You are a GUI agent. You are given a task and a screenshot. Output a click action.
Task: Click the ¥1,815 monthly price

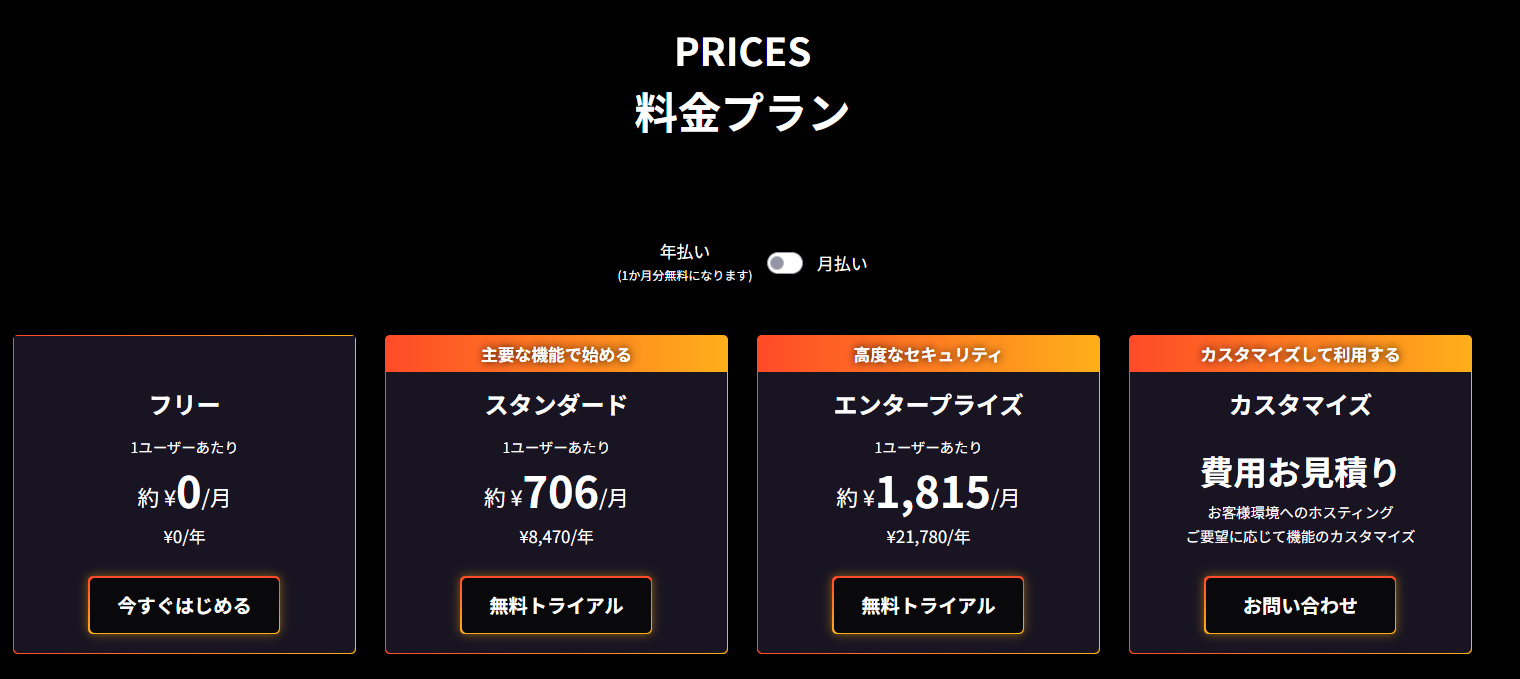tap(930, 492)
